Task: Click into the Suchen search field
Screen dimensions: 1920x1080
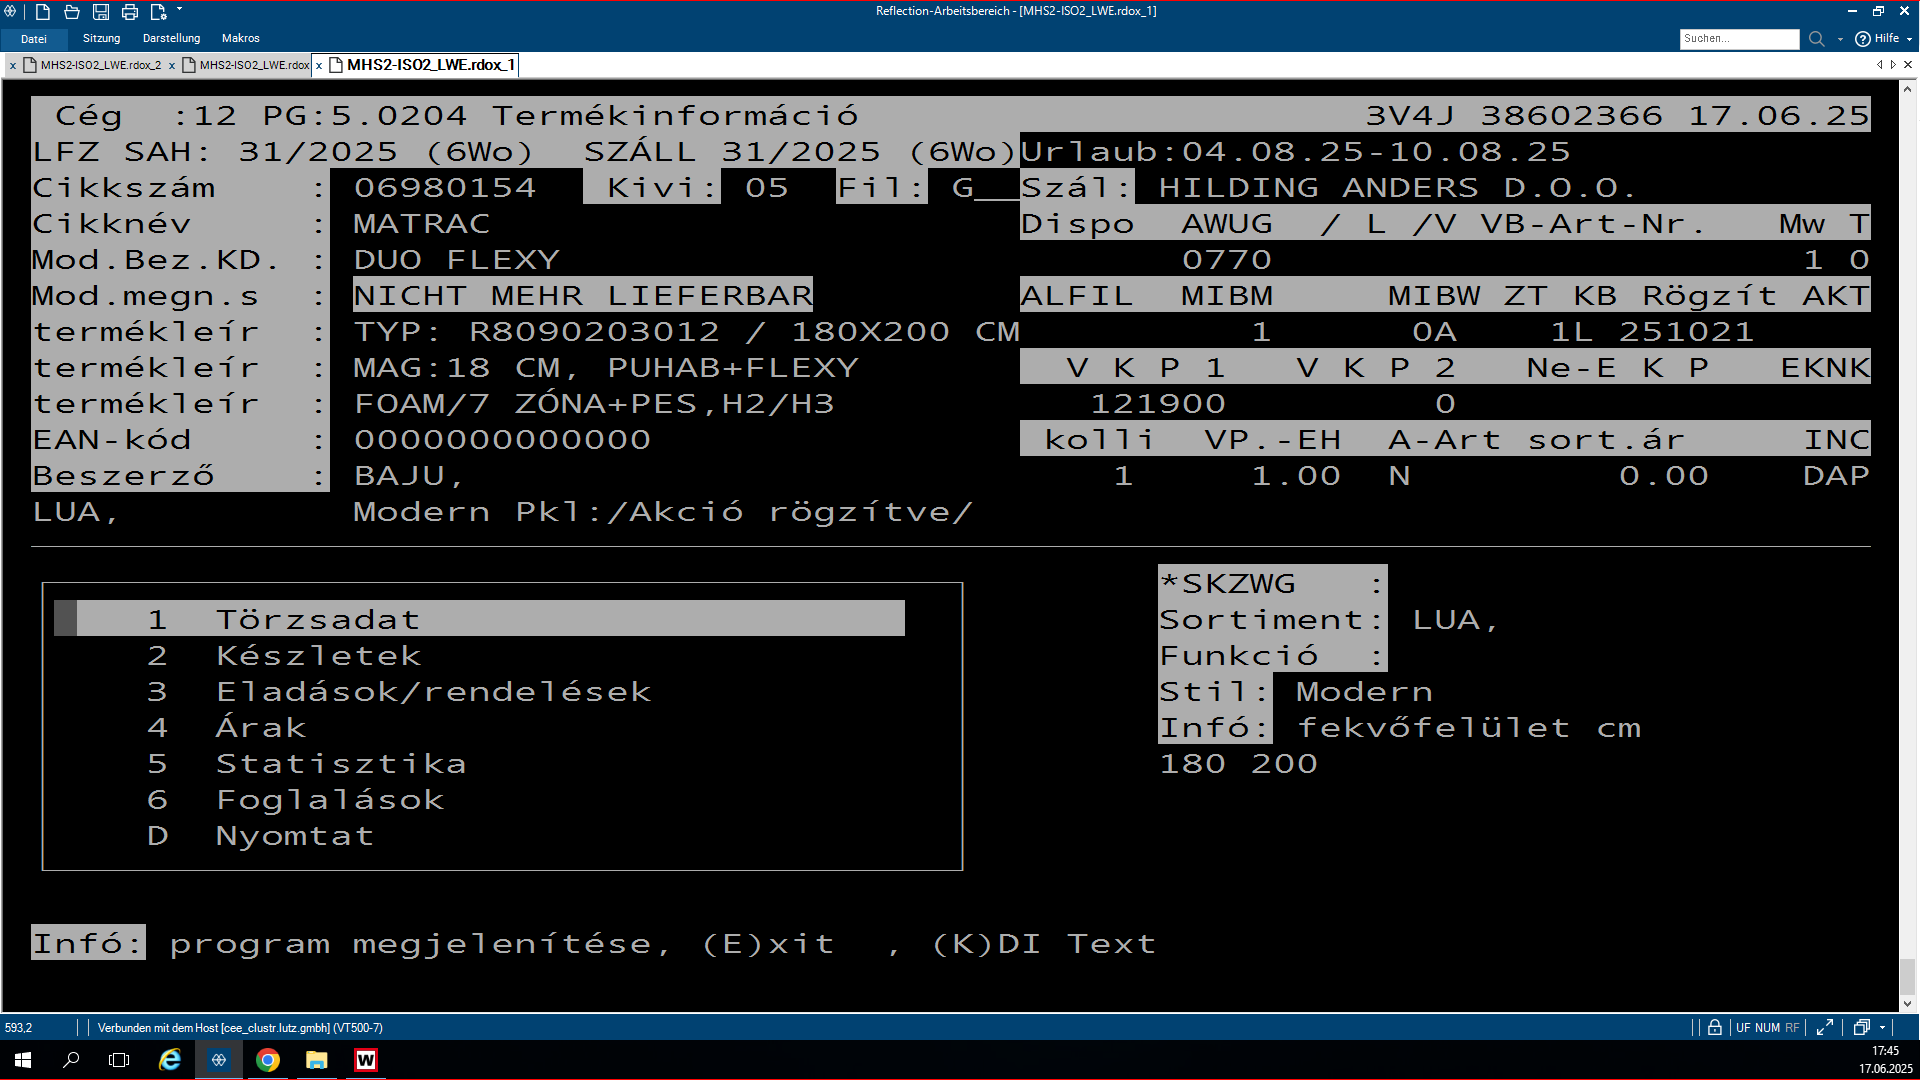Action: pyautogui.click(x=1738, y=39)
